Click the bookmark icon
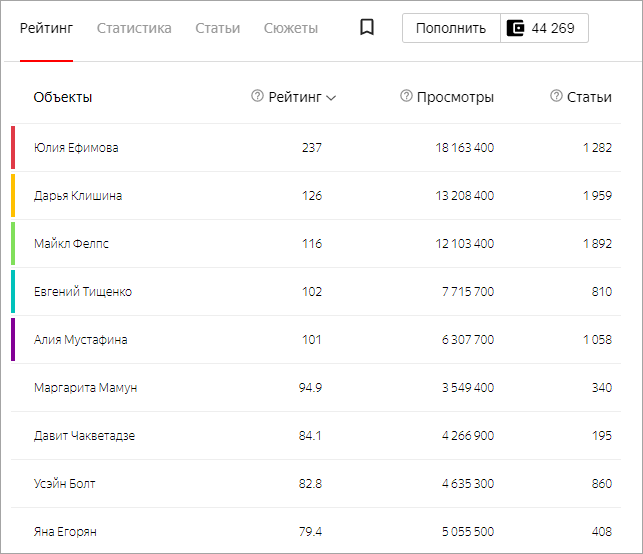Viewport: 643px width, 554px height. 367,28
